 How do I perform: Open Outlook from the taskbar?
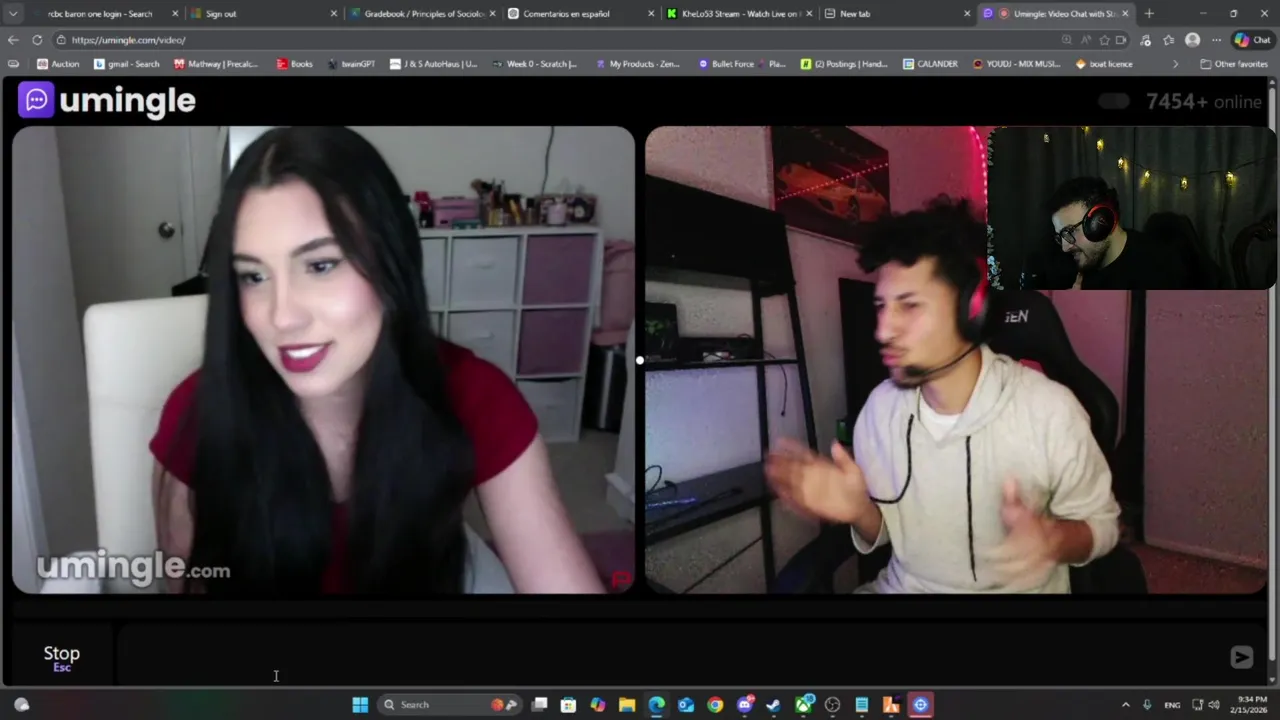686,705
